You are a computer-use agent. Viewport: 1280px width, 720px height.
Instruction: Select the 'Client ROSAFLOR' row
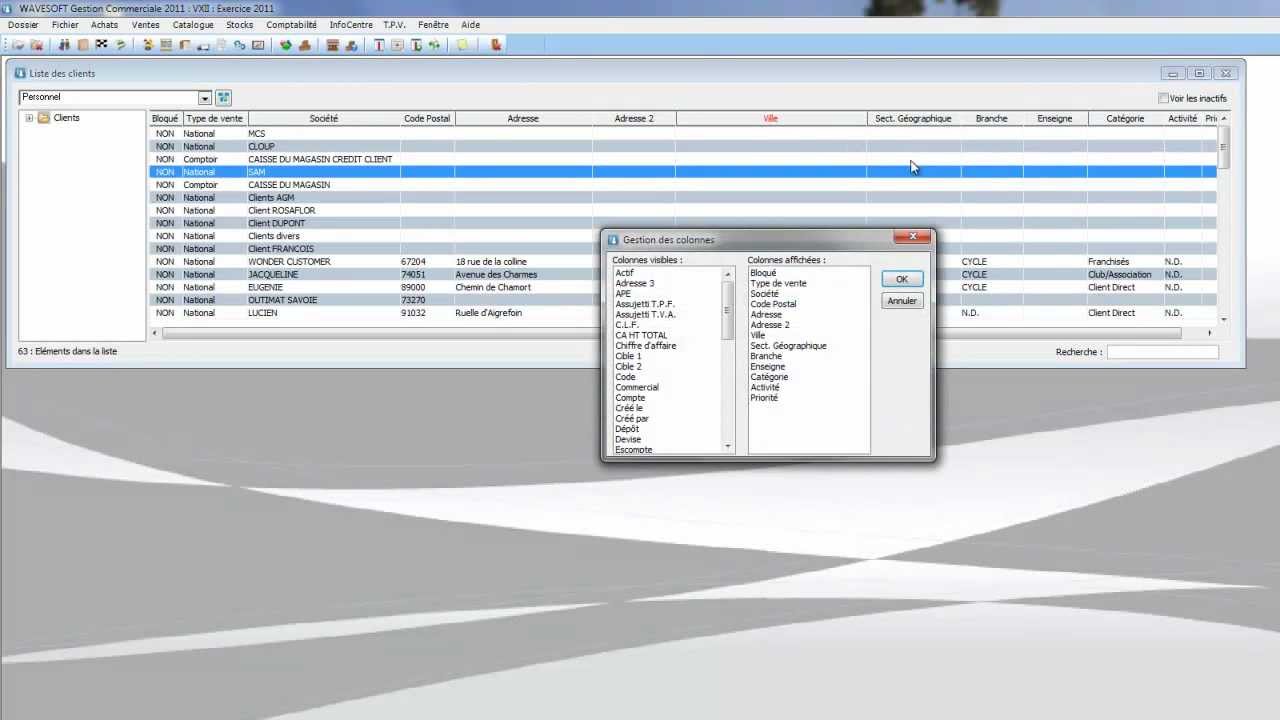pos(683,211)
